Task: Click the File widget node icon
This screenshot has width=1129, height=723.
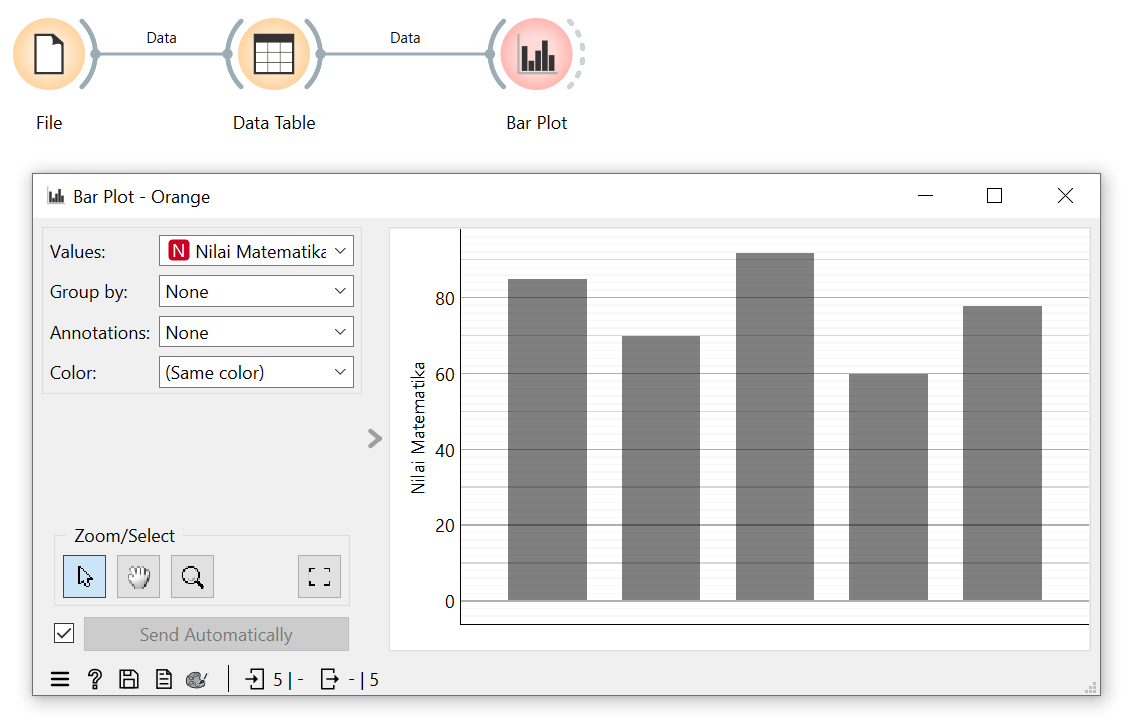Action: tap(49, 53)
